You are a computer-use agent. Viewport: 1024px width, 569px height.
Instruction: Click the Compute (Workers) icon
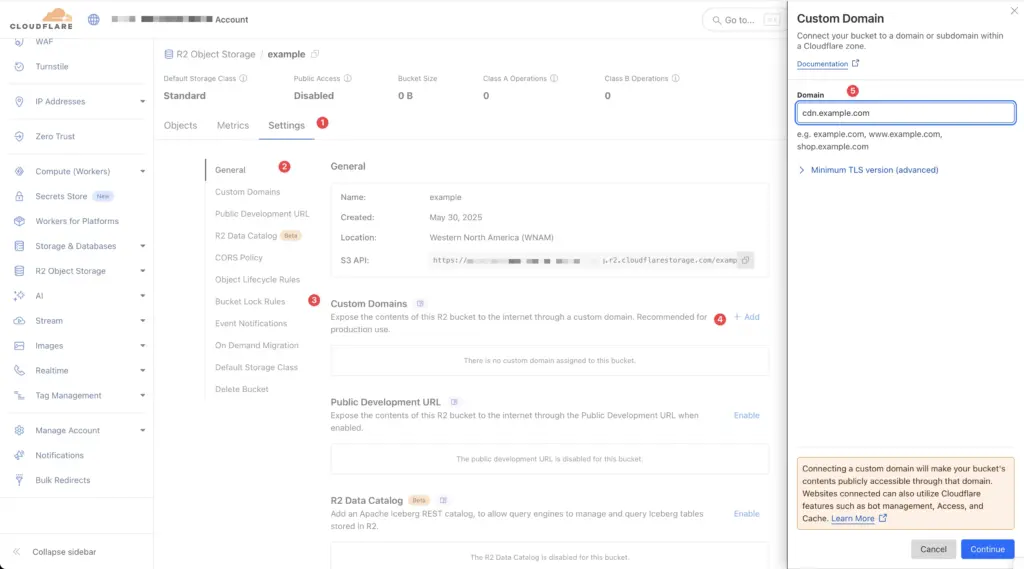[19, 171]
